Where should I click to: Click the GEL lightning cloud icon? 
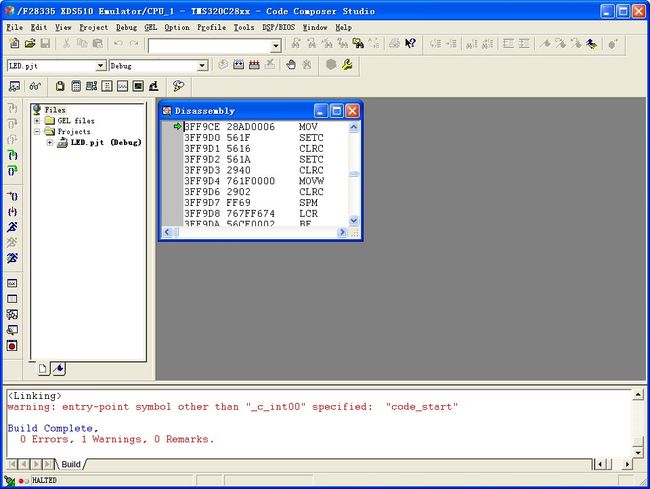[x=178, y=86]
